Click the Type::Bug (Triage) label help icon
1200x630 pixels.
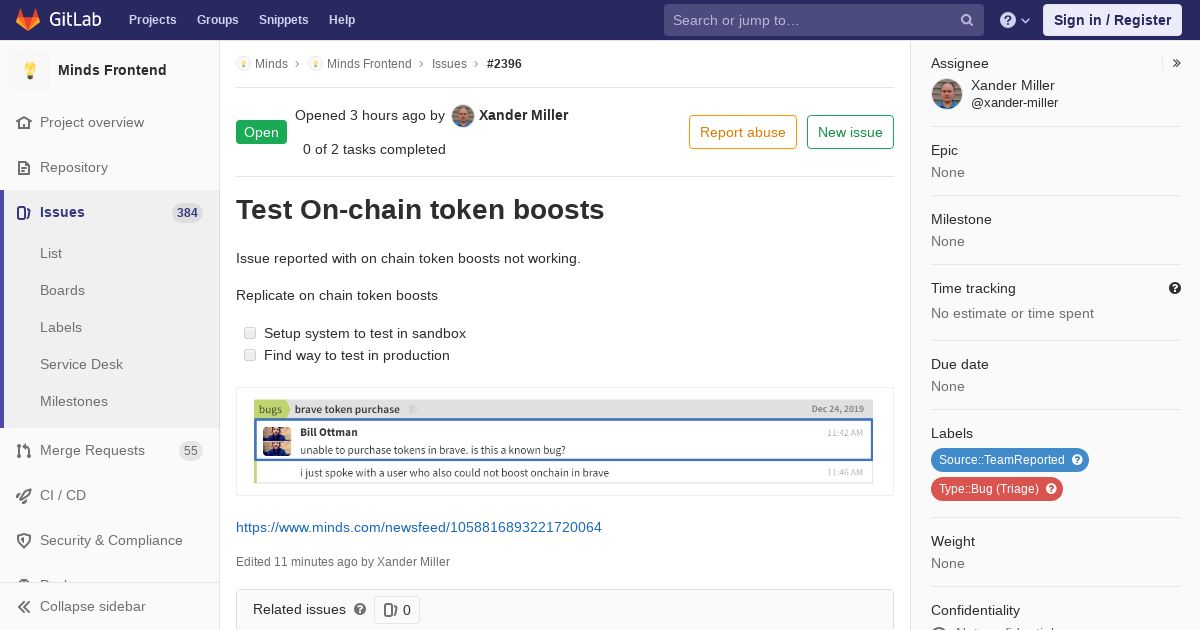(x=1051, y=489)
